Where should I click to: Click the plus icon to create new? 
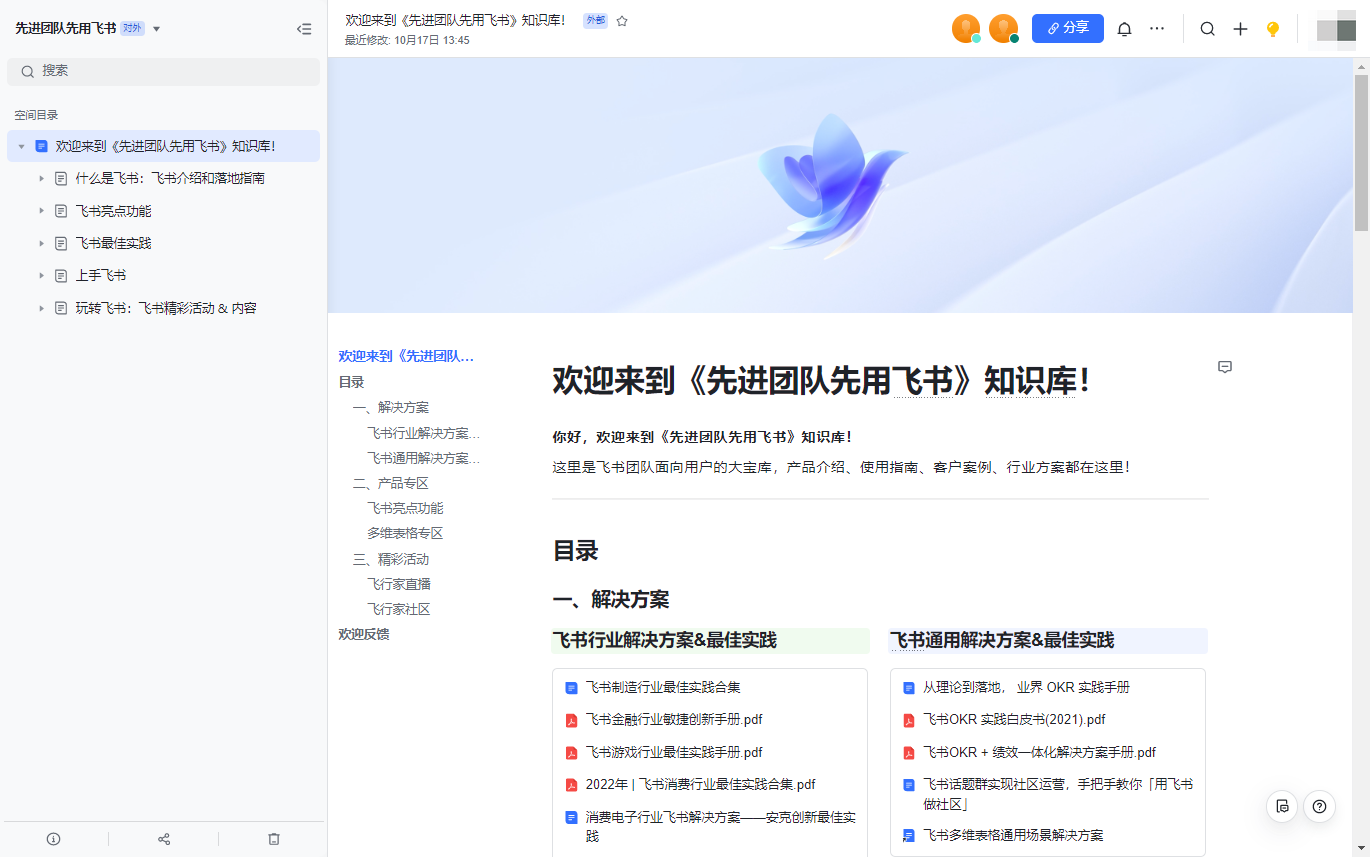tap(1240, 29)
